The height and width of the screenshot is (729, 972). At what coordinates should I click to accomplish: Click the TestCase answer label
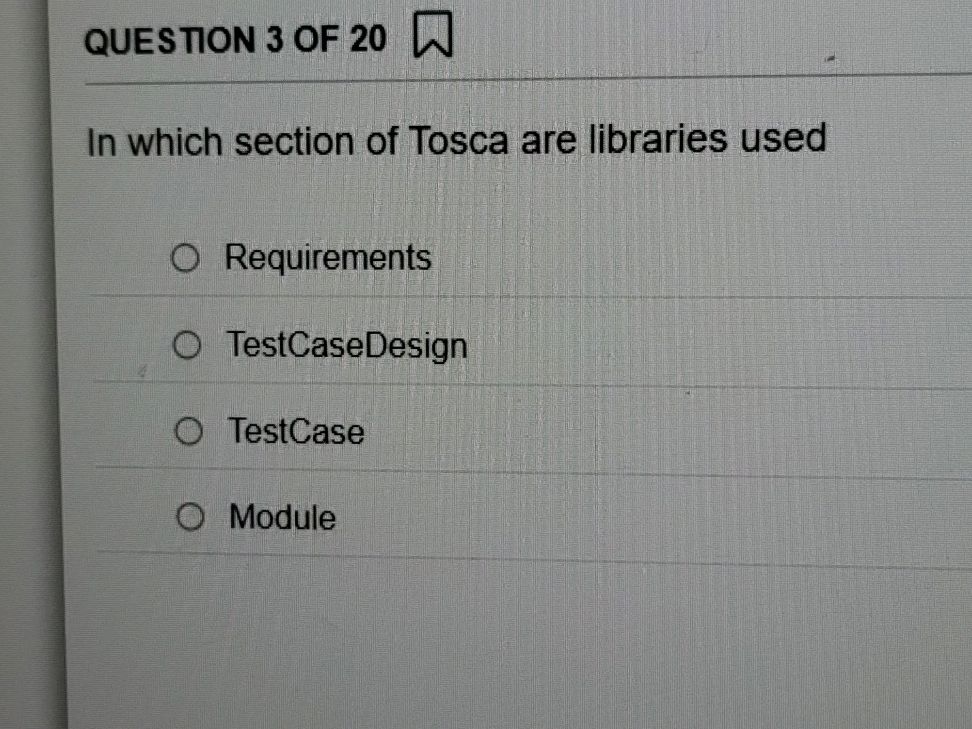pyautogui.click(x=295, y=431)
